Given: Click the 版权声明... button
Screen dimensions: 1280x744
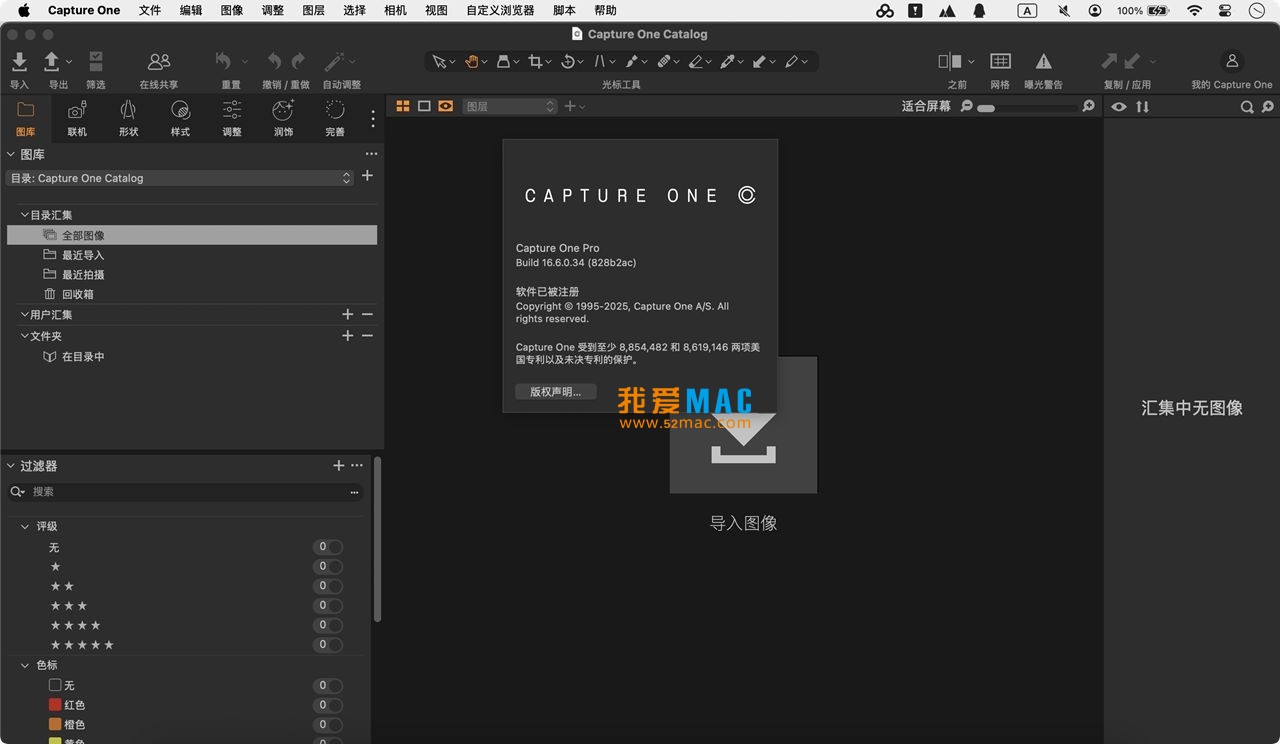Looking at the screenshot, I should coord(556,392).
